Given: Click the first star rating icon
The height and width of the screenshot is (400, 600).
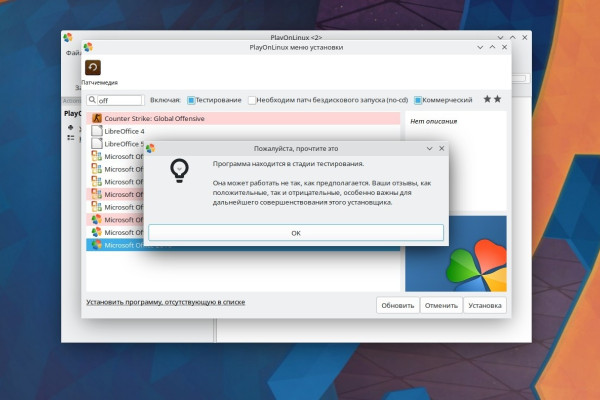Looking at the screenshot, I should click(x=487, y=99).
